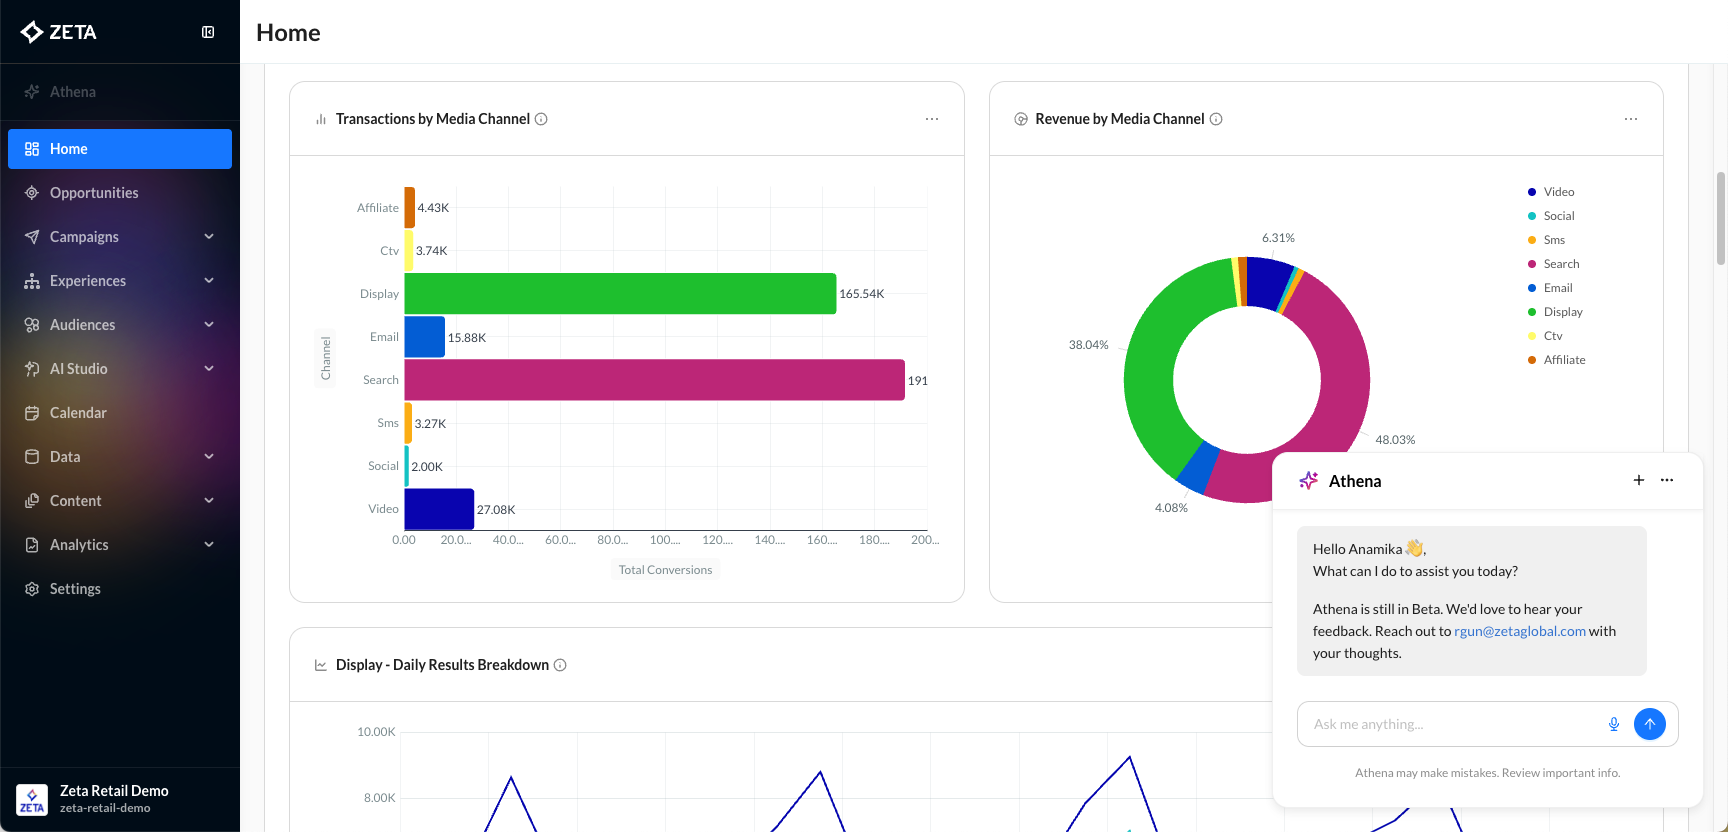The height and width of the screenshot is (832, 1728).
Task: Toggle Search series in the revenue legend
Action: point(1560,264)
